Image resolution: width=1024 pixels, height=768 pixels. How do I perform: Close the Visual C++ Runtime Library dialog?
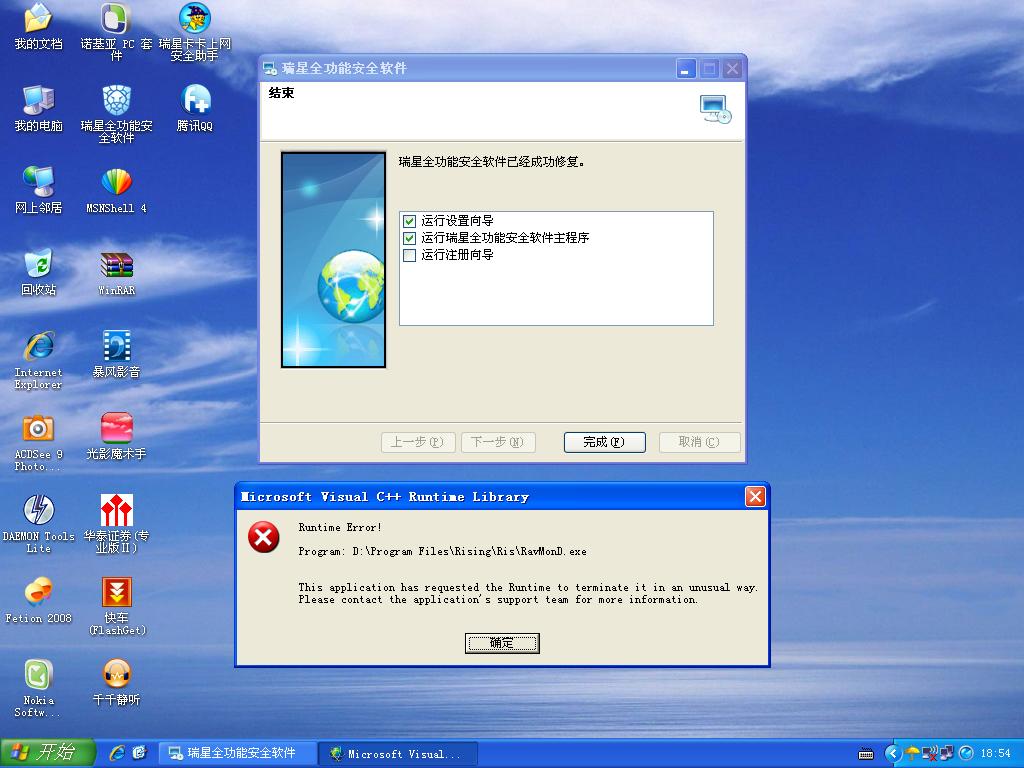tap(755, 497)
